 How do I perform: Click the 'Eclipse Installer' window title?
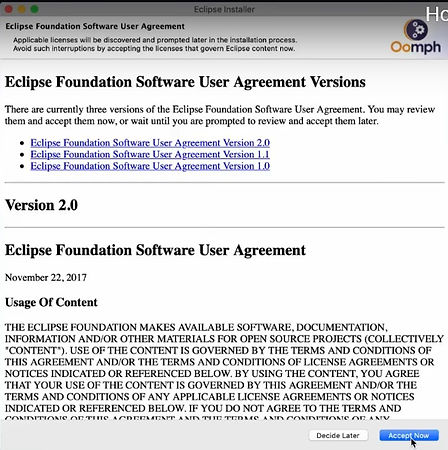224,9
